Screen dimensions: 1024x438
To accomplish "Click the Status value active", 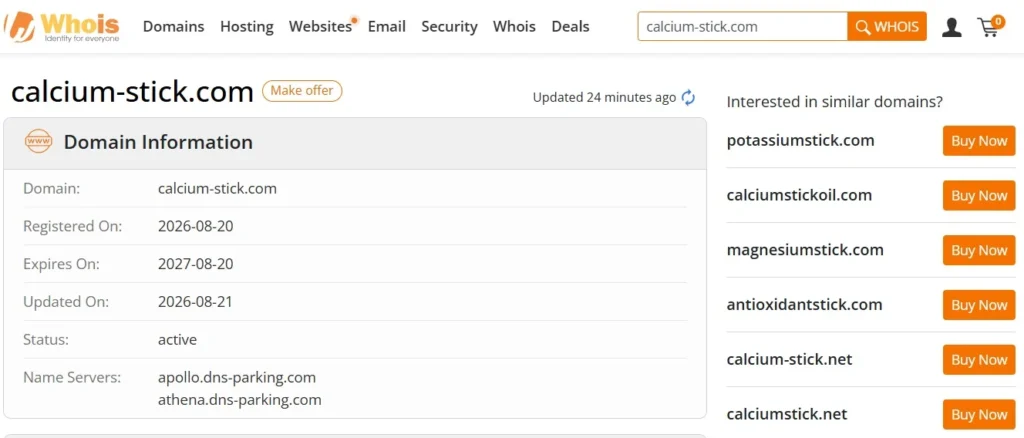I will click(x=177, y=339).
